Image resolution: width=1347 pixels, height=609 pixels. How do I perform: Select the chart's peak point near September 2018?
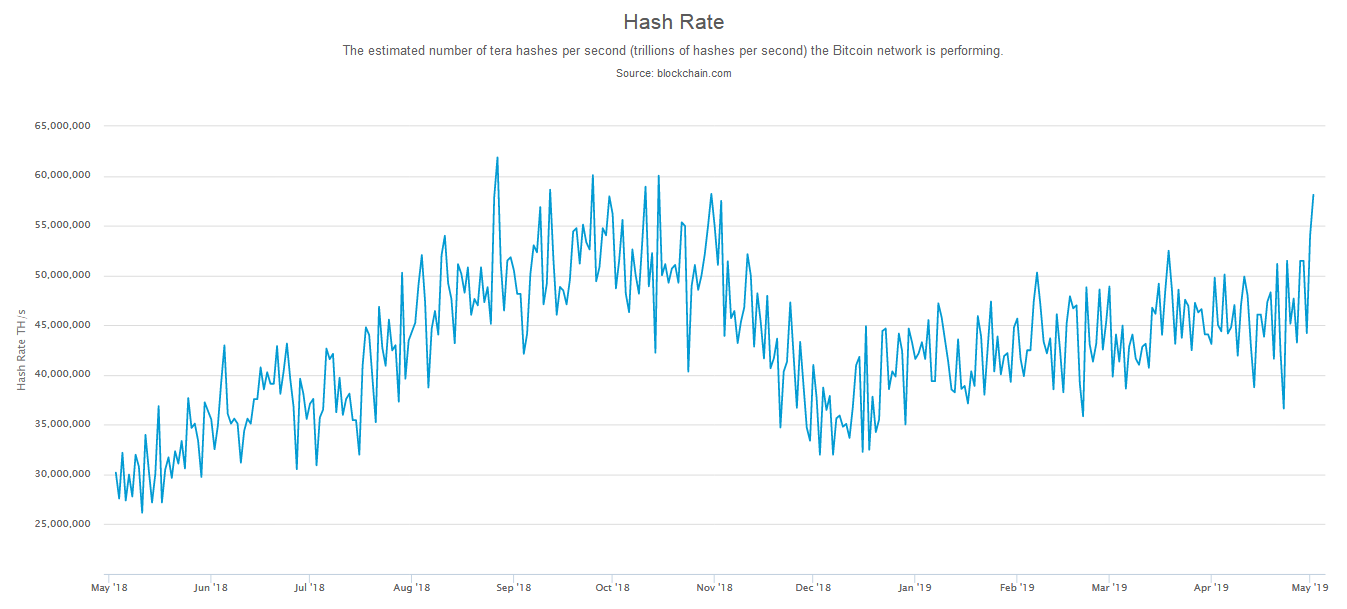498,156
